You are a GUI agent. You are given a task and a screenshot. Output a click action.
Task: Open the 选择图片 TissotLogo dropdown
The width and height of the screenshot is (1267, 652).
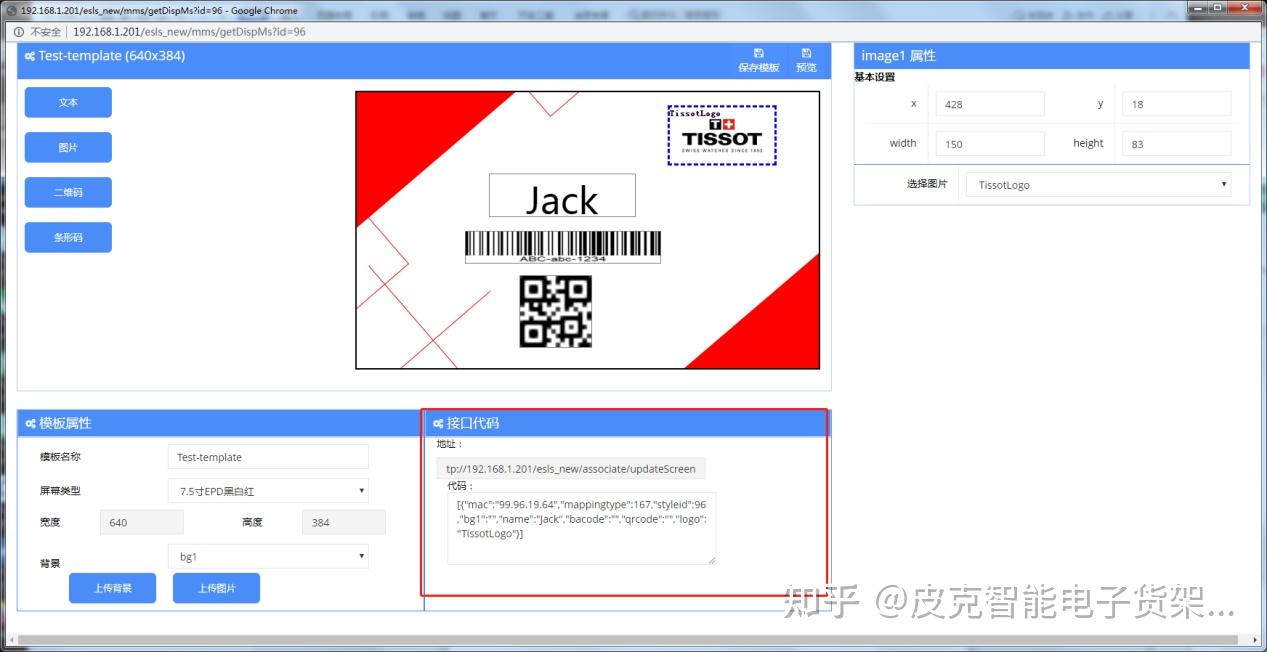click(x=1098, y=185)
